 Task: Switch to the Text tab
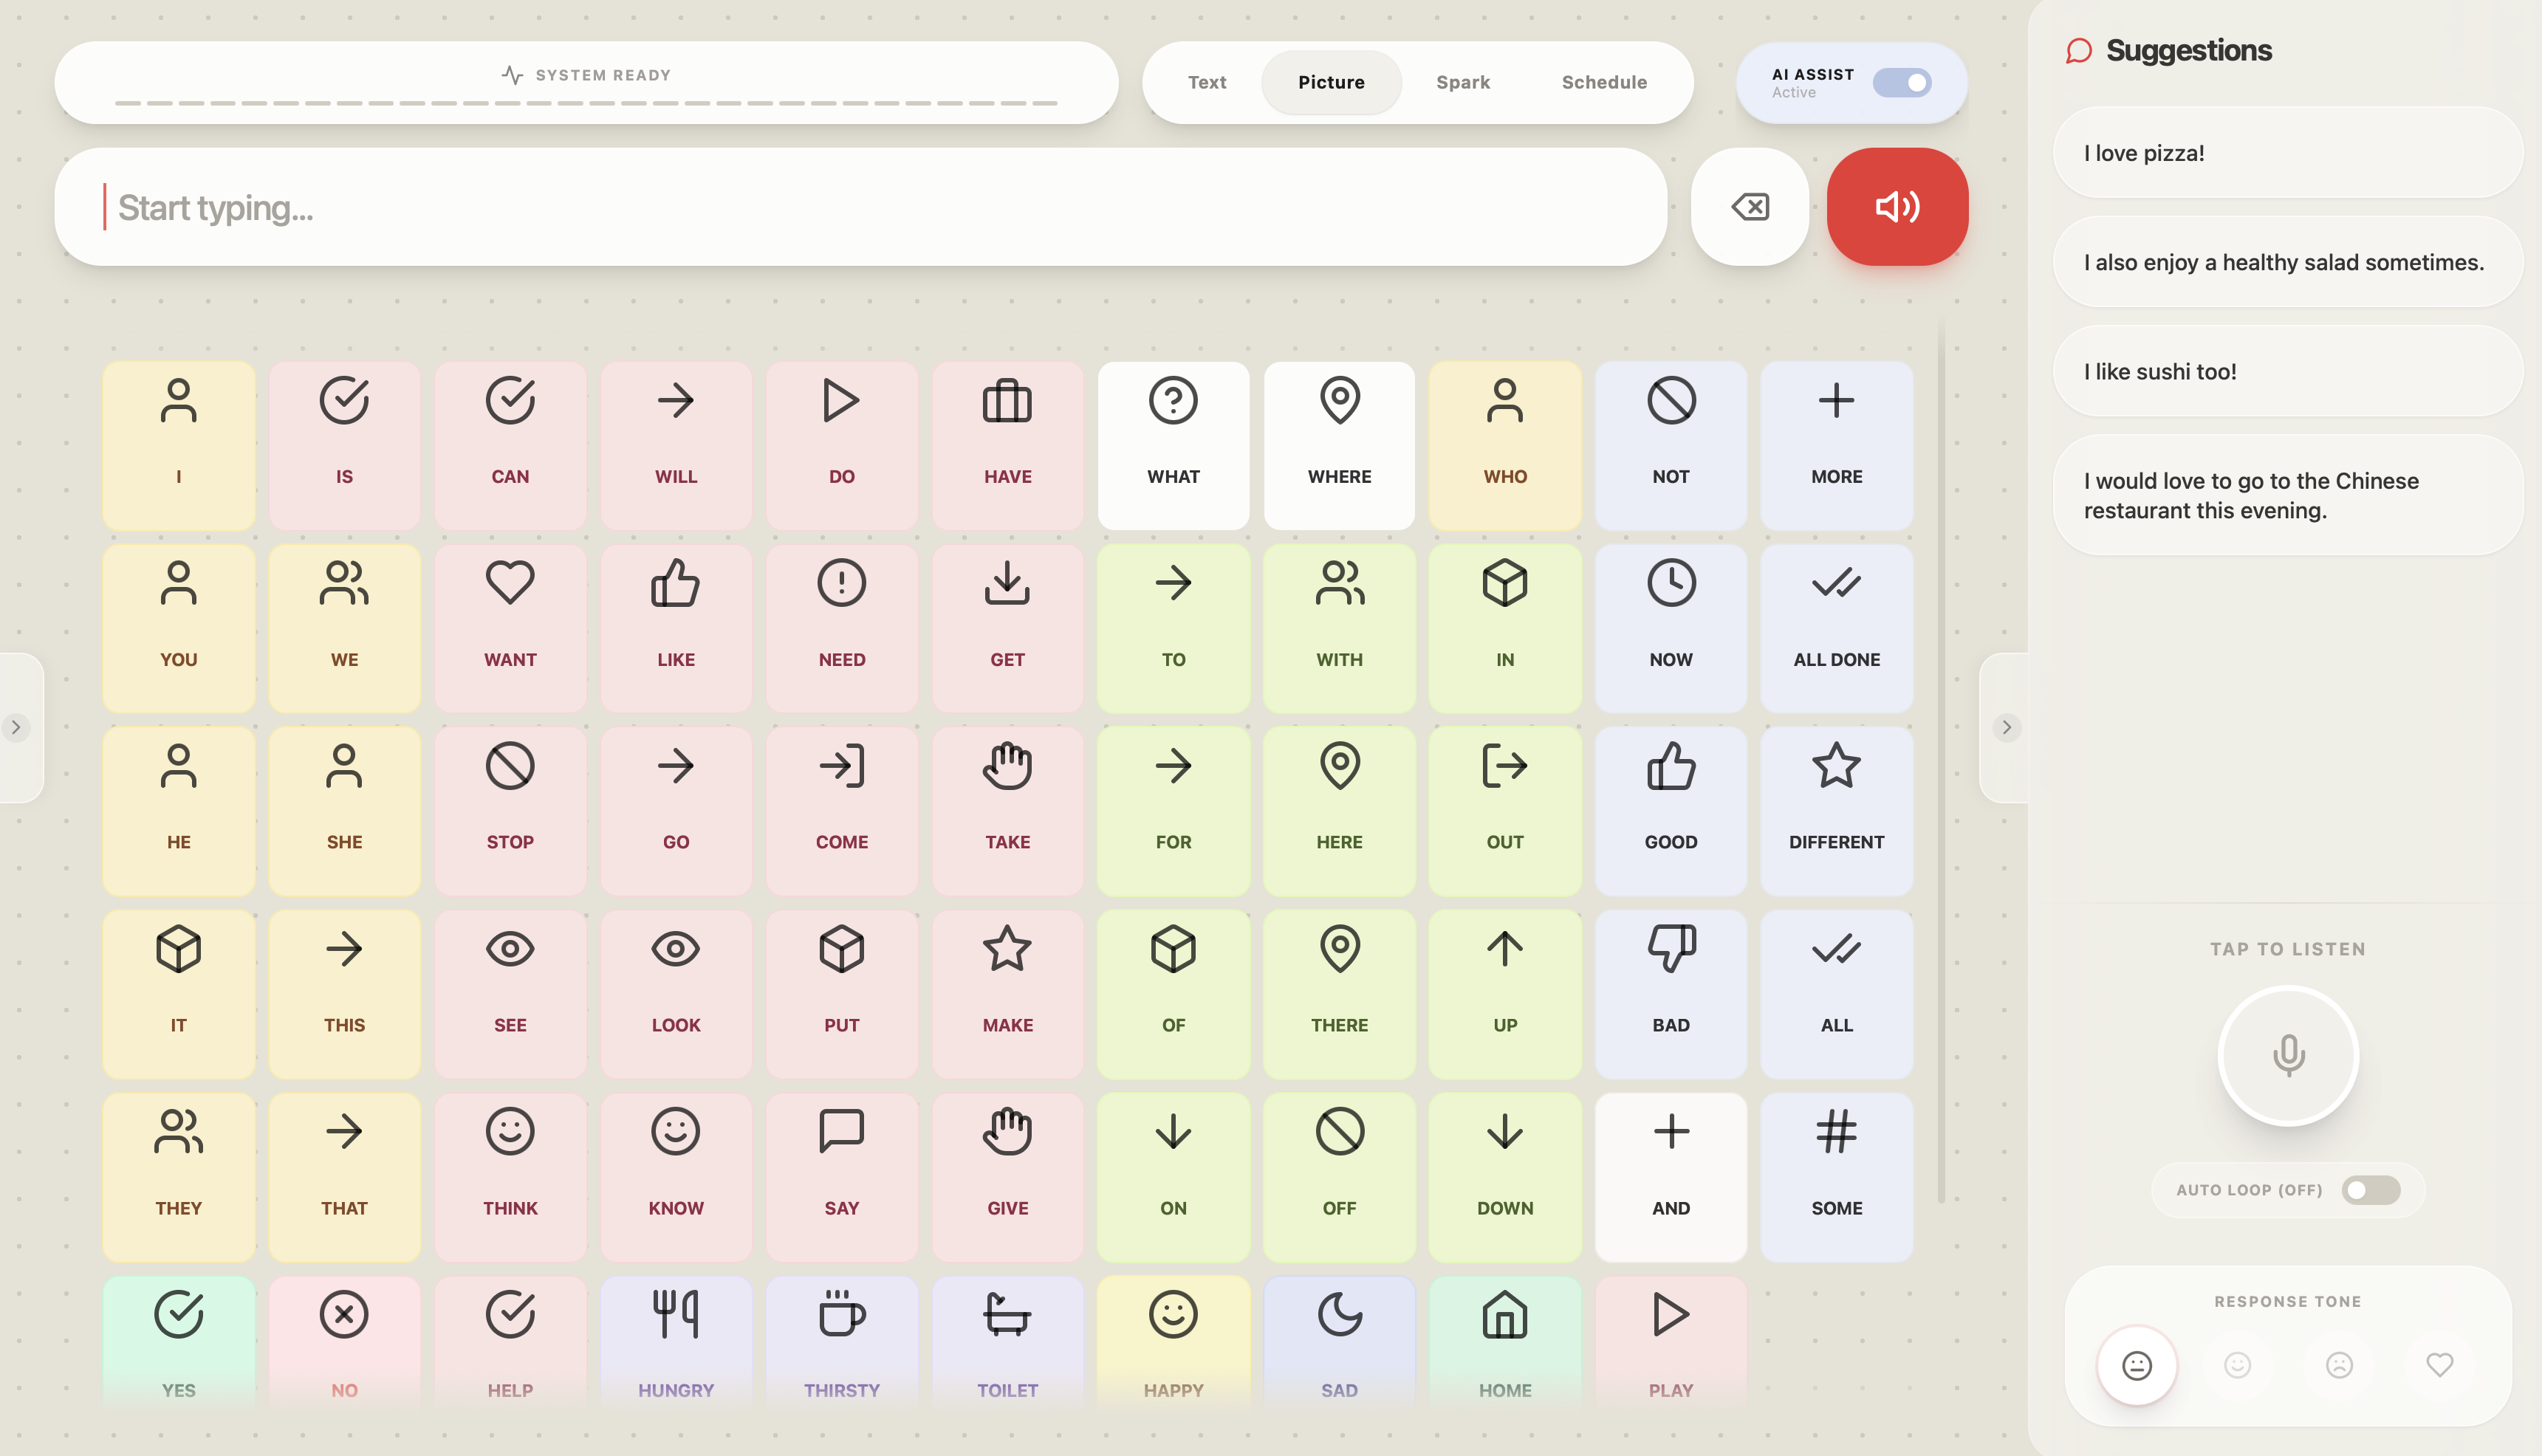[1206, 83]
